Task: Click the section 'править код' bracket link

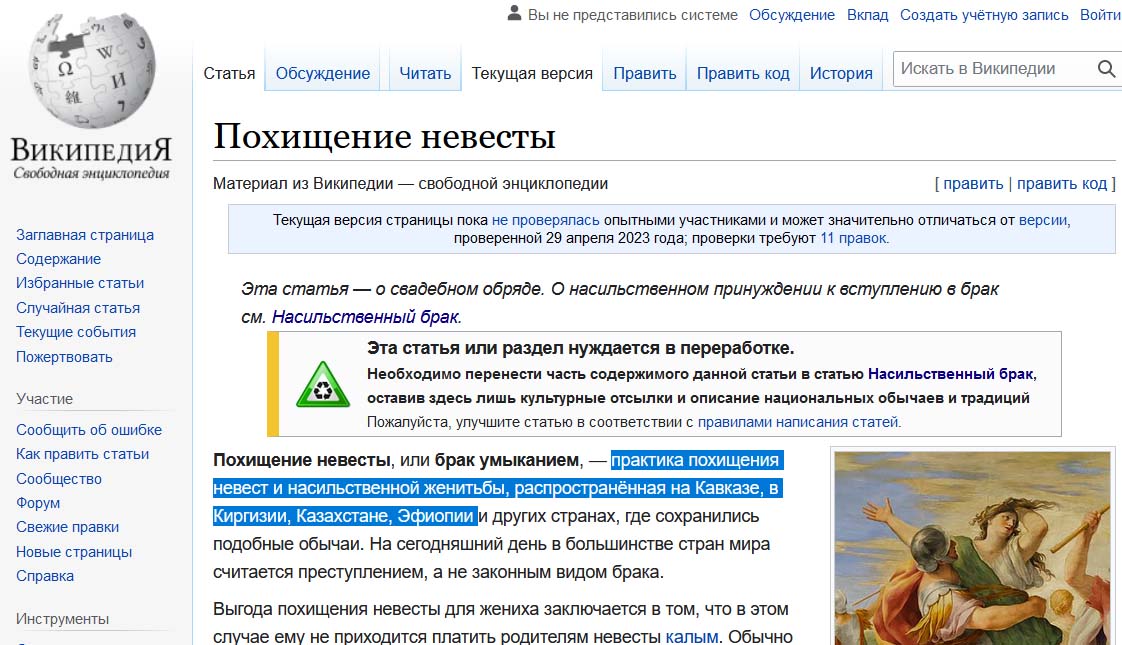Action: 1062,184
